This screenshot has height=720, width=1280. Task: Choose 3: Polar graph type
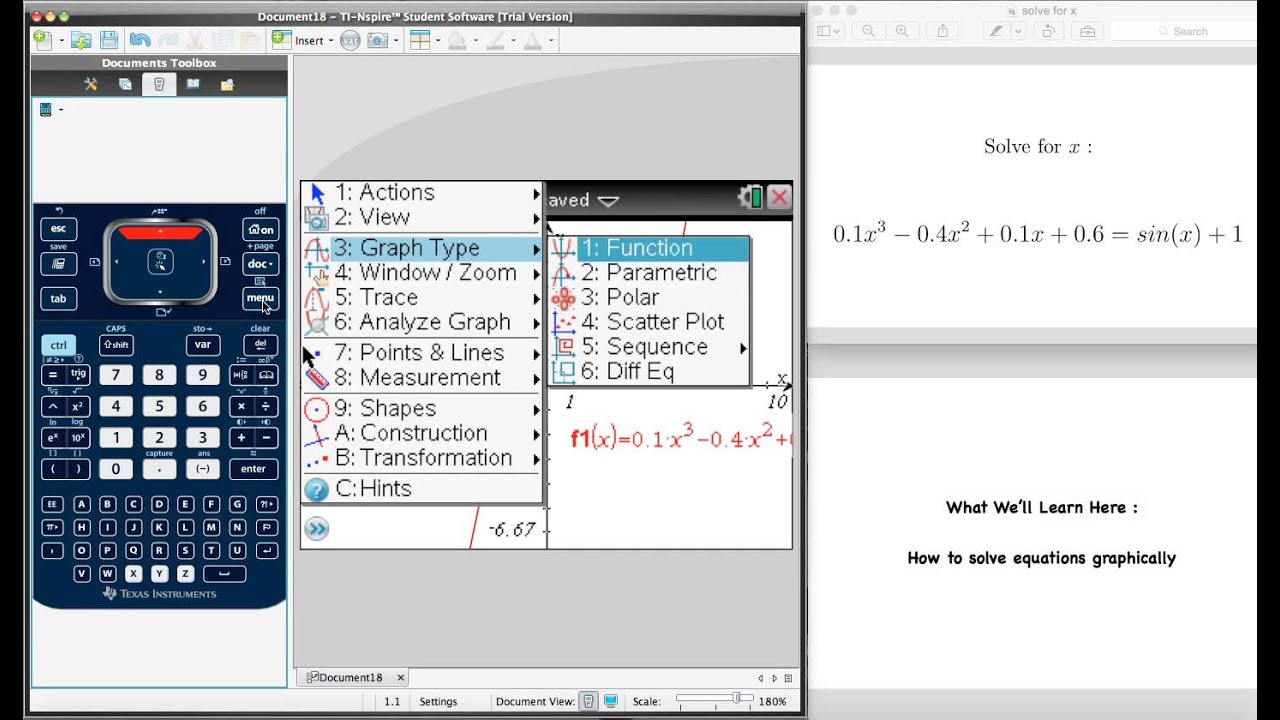tap(649, 297)
